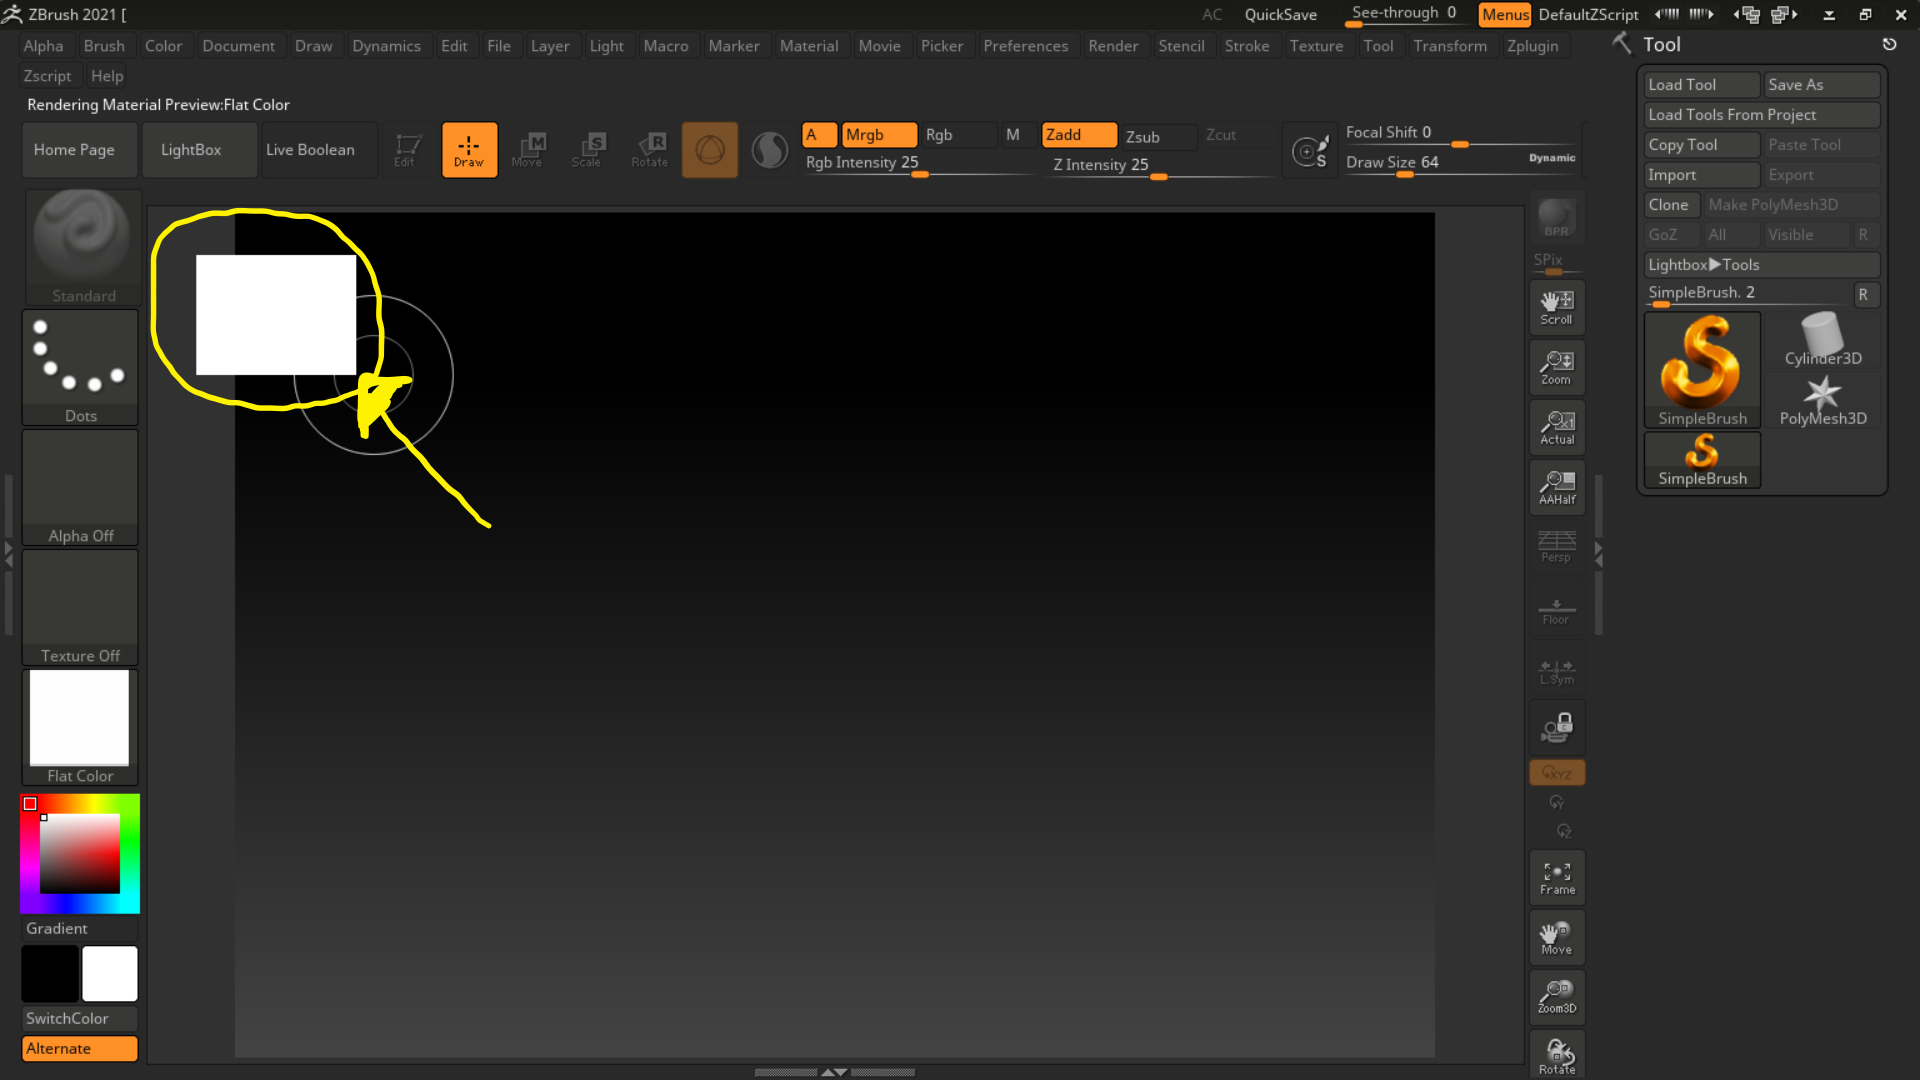Image resolution: width=1920 pixels, height=1080 pixels.
Task: Enable the Rgb channel toggle
Action: tap(956, 135)
